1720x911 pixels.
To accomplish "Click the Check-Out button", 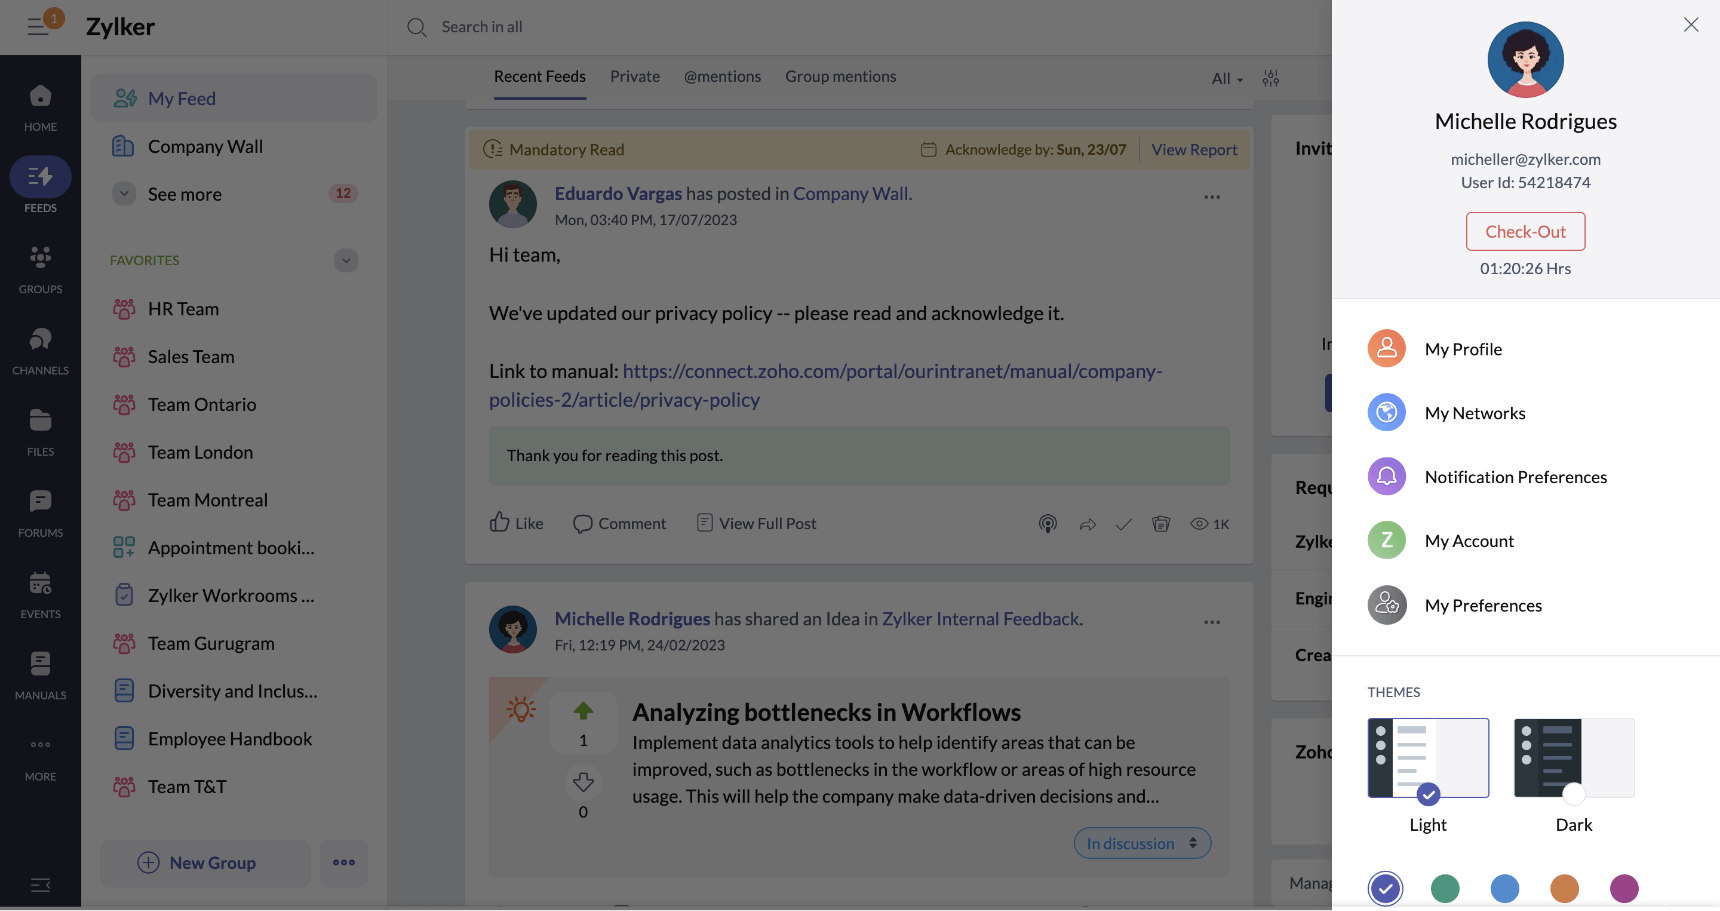I will 1525,231.
